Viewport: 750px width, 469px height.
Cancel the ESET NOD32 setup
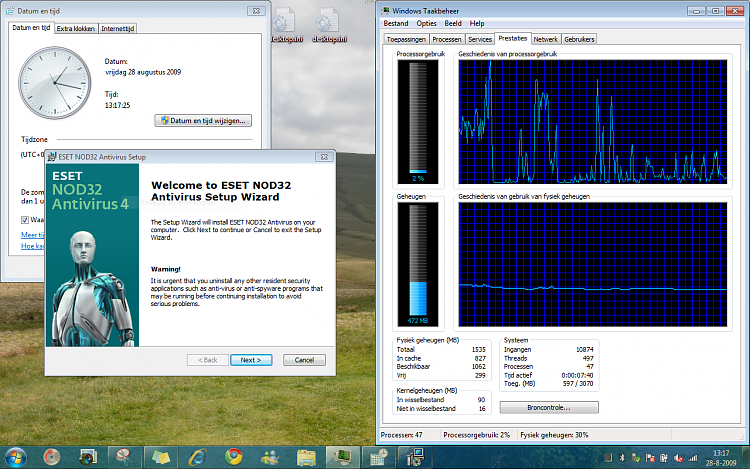(304, 360)
